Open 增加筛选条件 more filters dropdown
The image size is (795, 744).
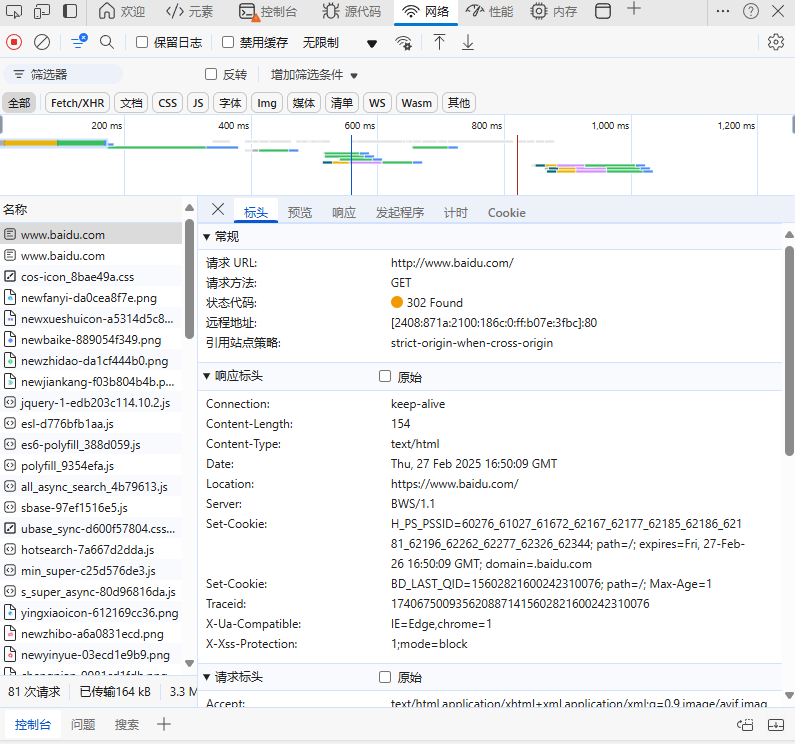314,75
